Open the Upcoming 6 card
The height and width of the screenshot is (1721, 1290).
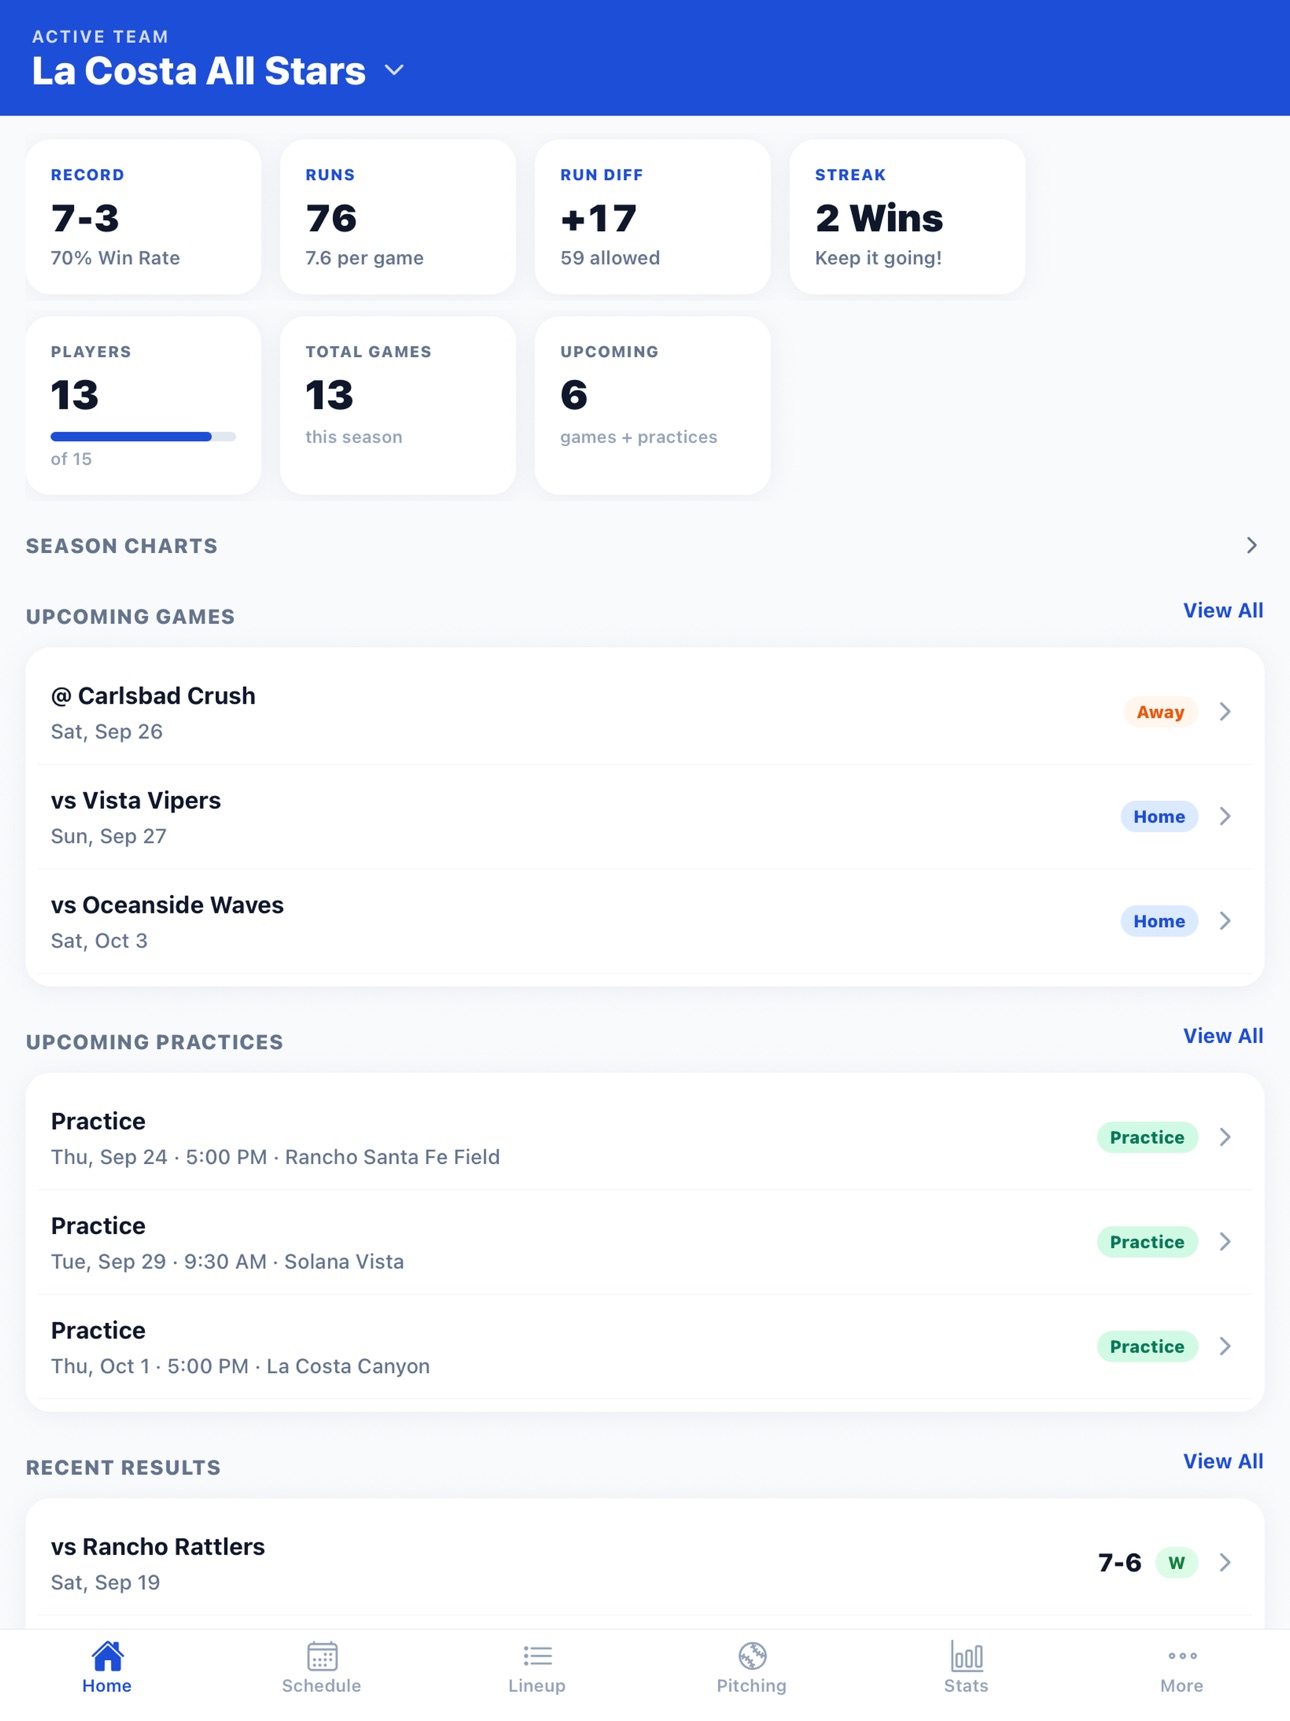(x=653, y=405)
